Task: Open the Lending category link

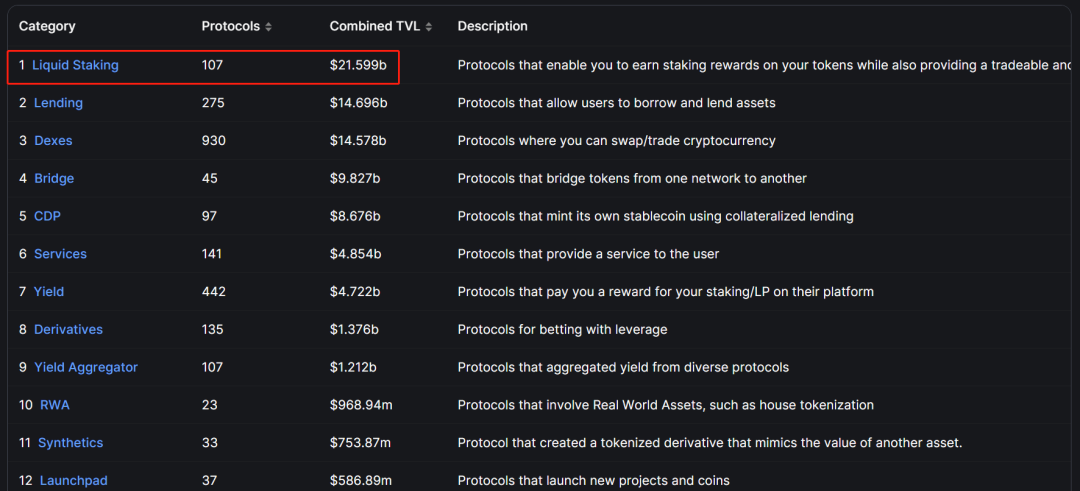Action: pyautogui.click(x=59, y=103)
